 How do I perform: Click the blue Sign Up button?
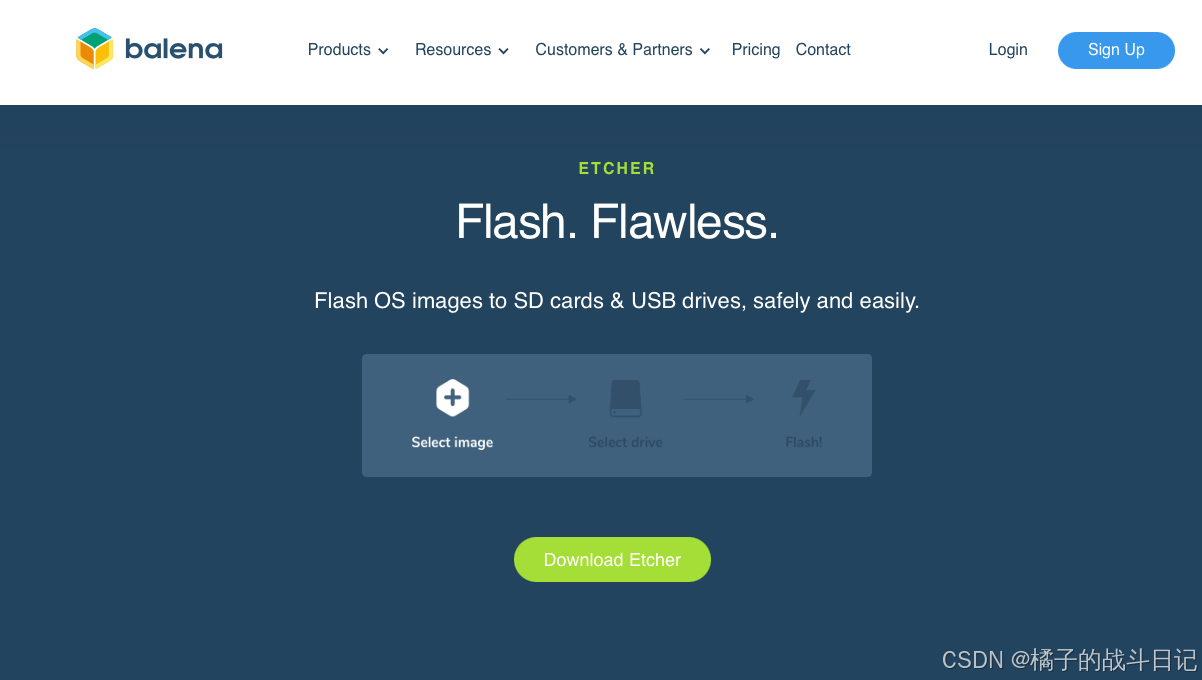click(1116, 50)
